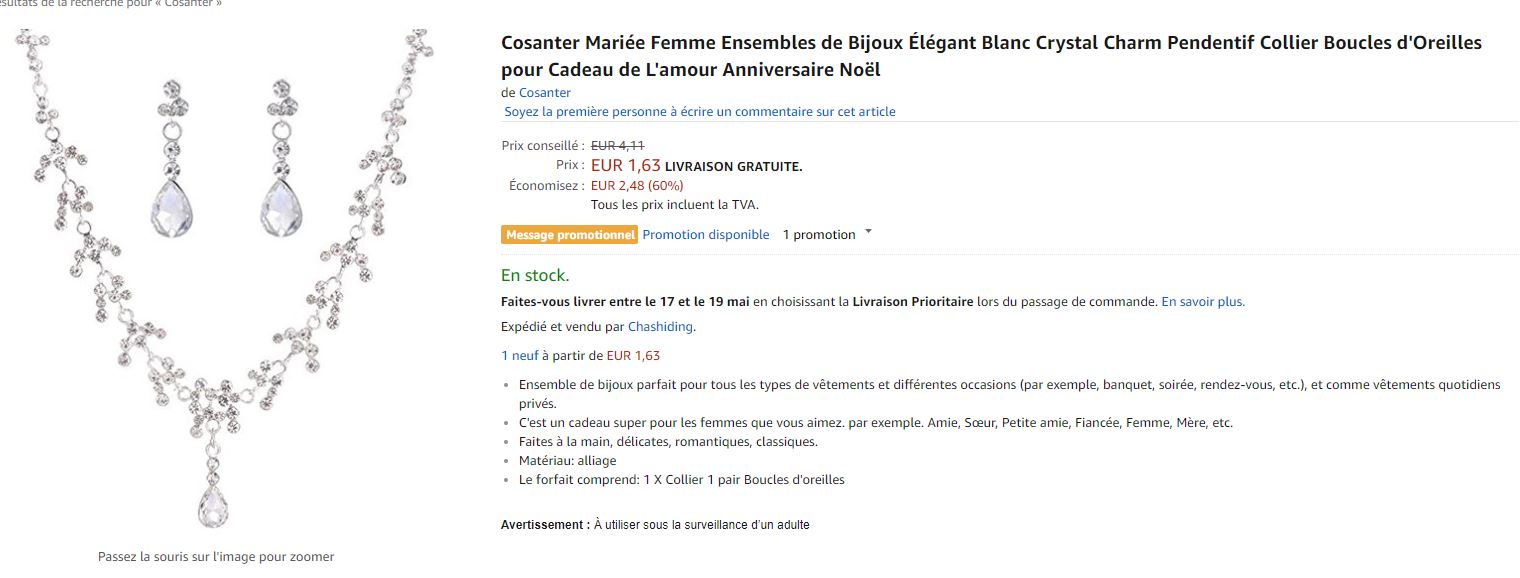Click the green En stock status
This screenshot has width=1520, height=578.
pyautogui.click(x=535, y=276)
